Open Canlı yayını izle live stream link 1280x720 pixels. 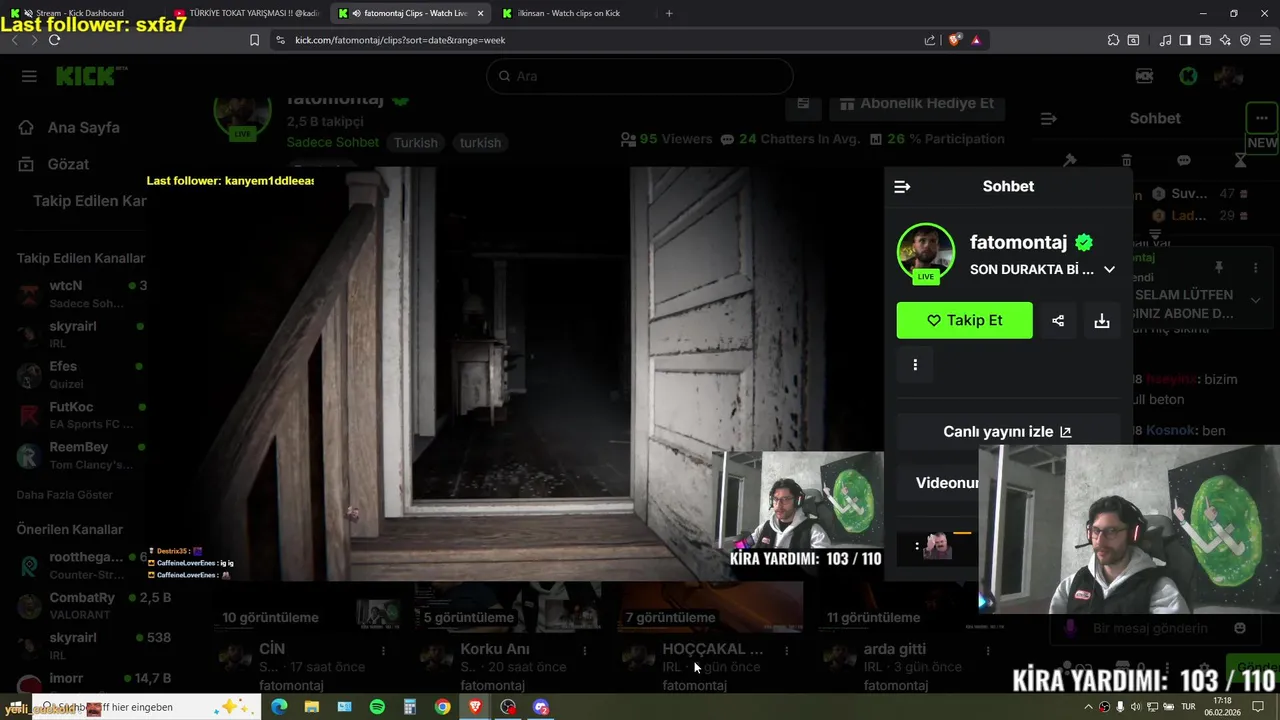[1007, 432]
